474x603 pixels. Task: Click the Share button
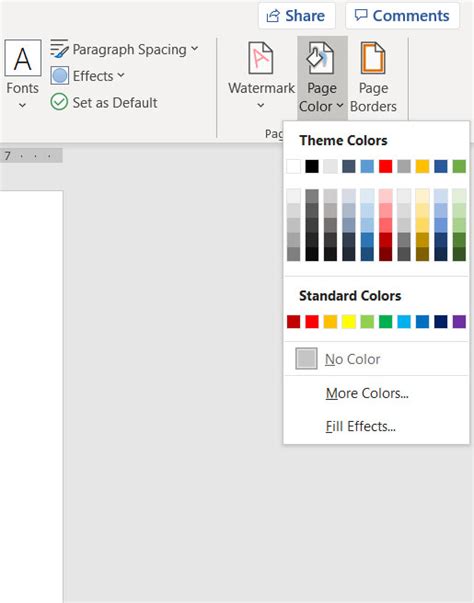pyautogui.click(x=296, y=16)
